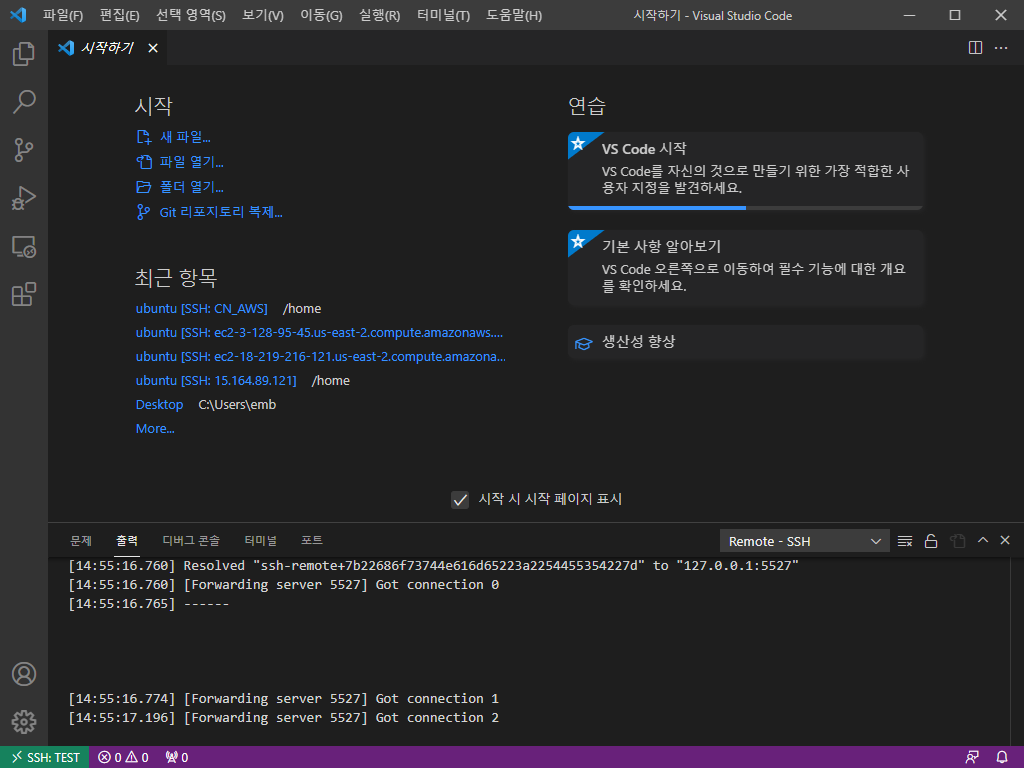Click the VS Code 시작 progress bar
1024x768 pixels.
pos(745,208)
